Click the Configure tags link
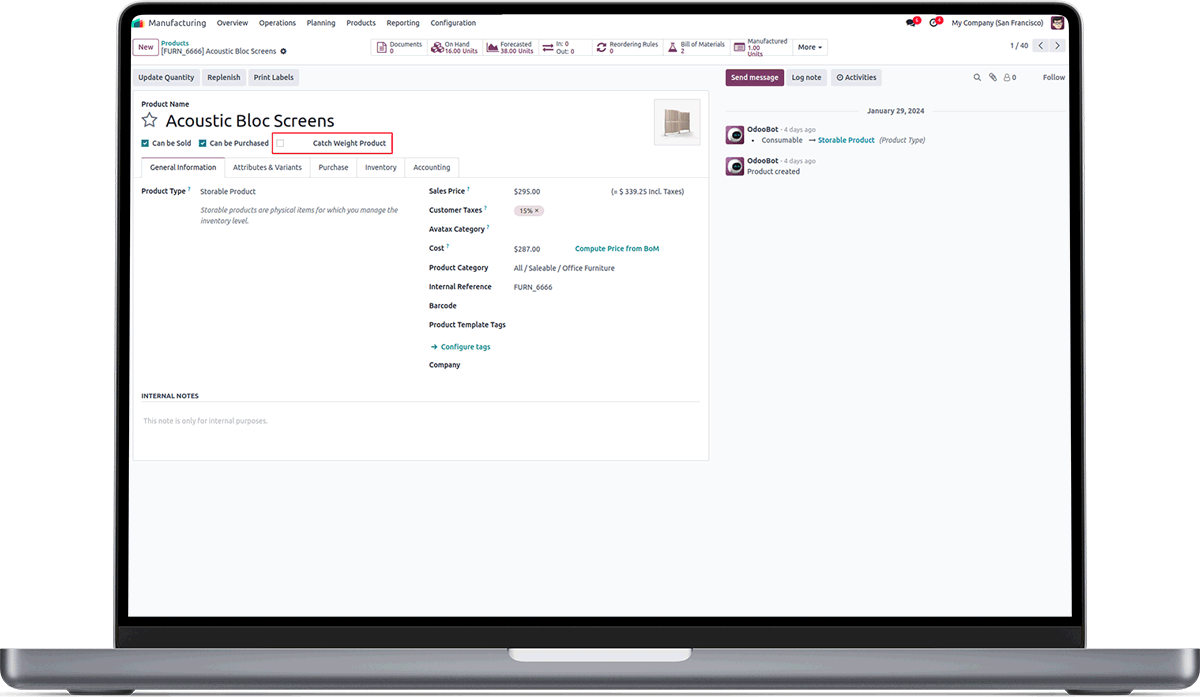Image resolution: width=1200 pixels, height=697 pixels. point(460,347)
